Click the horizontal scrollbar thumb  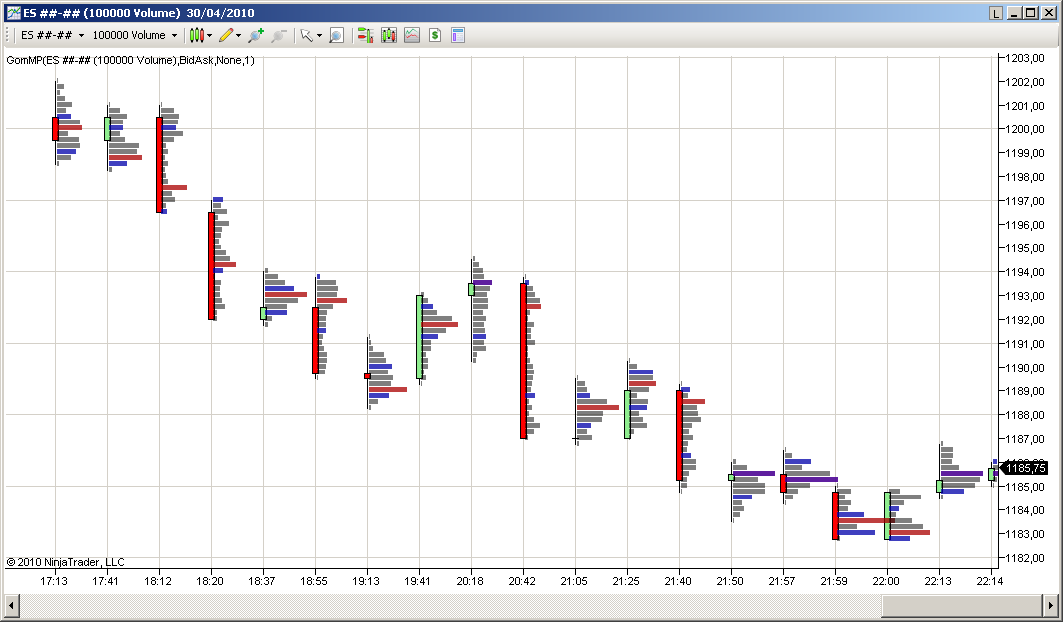[x=961, y=604]
